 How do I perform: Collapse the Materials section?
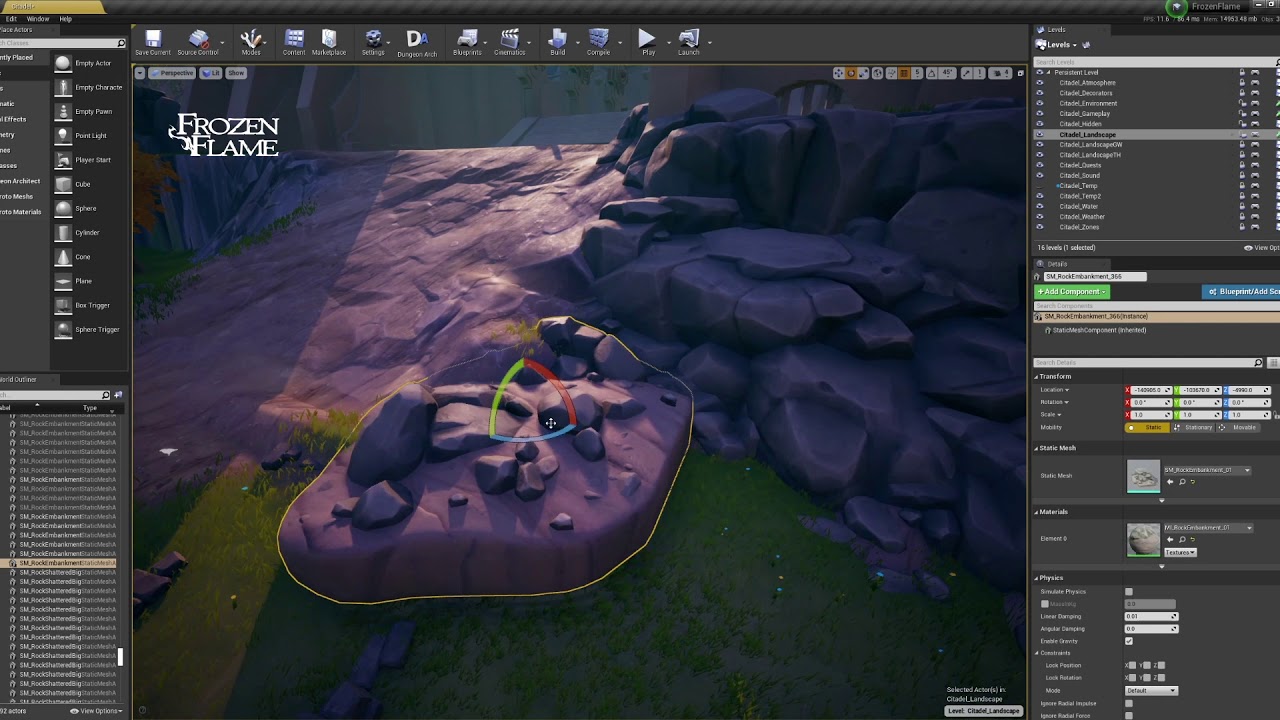(1036, 512)
